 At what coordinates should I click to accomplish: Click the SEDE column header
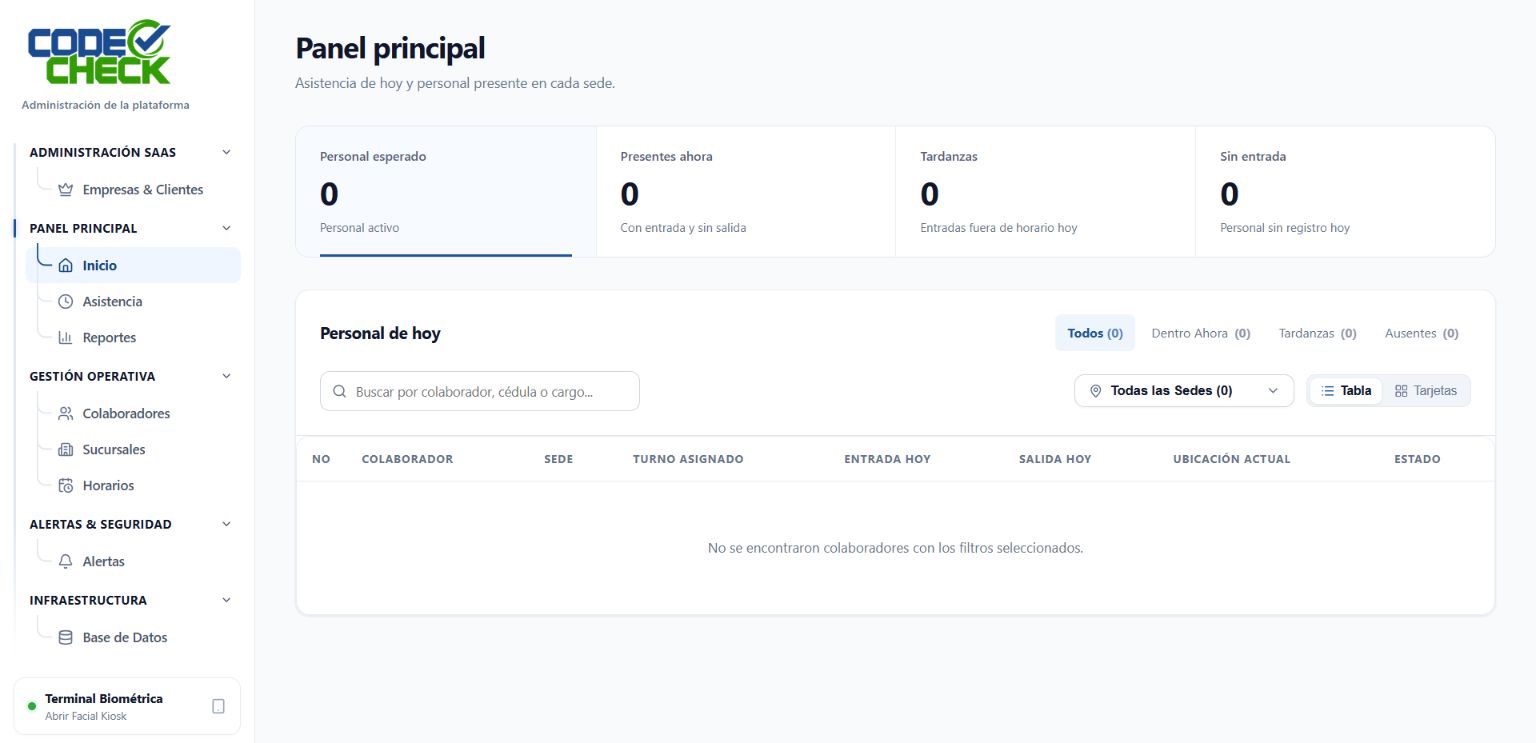(x=558, y=459)
